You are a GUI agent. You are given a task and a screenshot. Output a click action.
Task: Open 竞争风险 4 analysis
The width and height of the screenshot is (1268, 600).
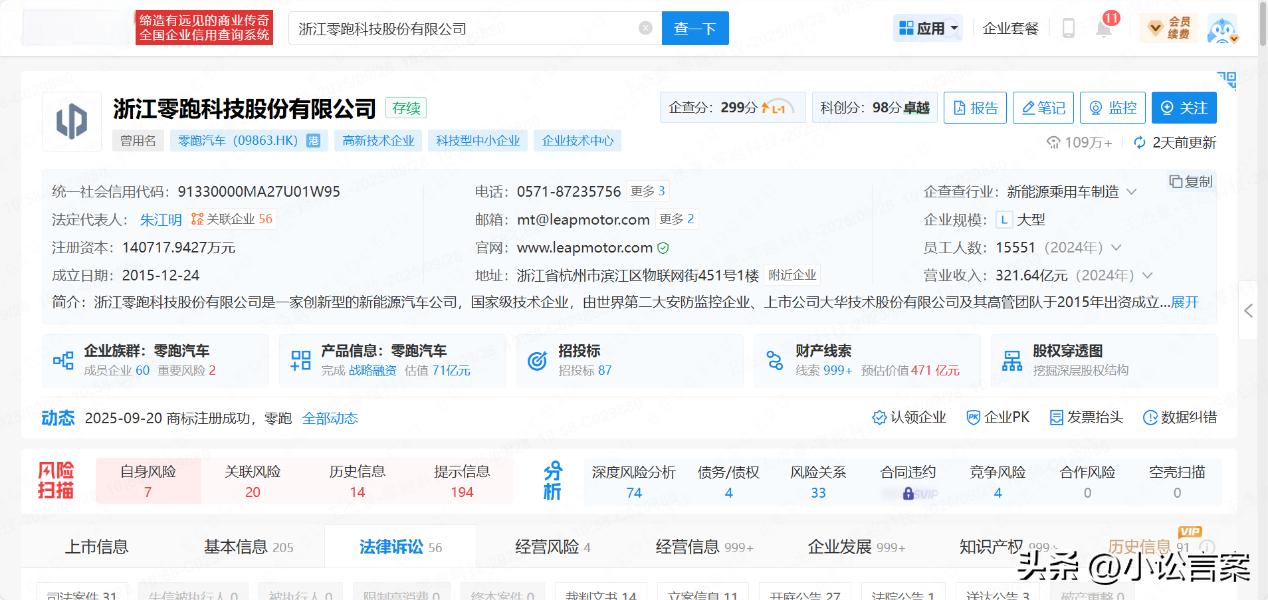pyautogui.click(x=998, y=481)
